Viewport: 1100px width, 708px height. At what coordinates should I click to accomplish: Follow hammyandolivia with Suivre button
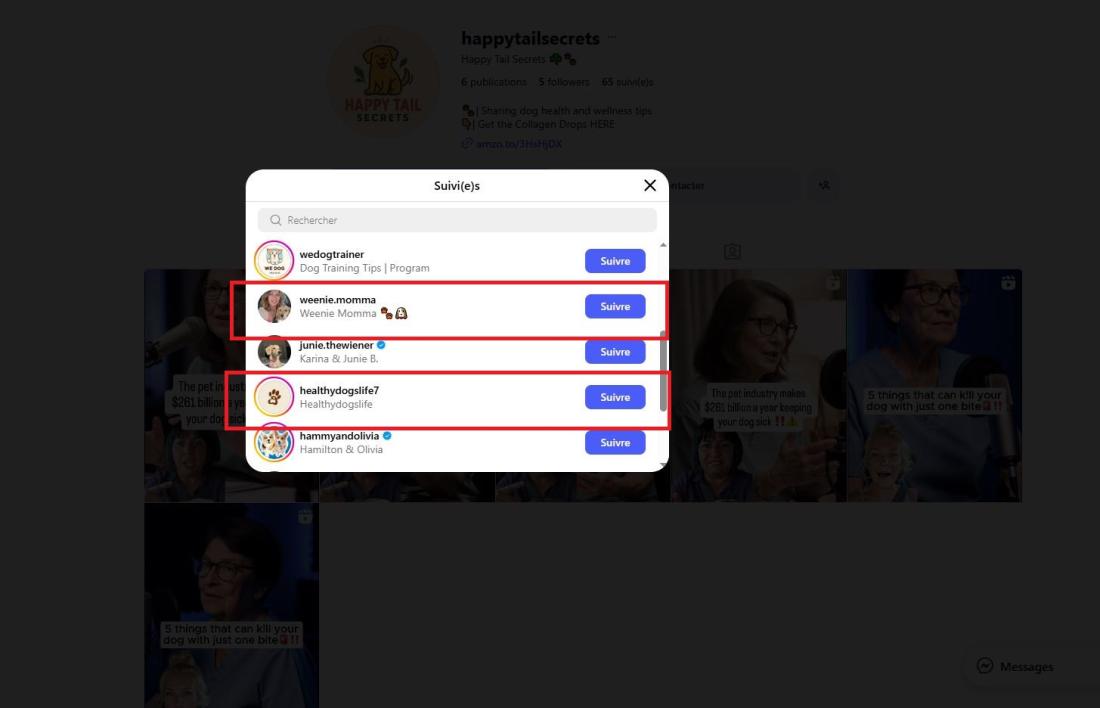pos(615,442)
